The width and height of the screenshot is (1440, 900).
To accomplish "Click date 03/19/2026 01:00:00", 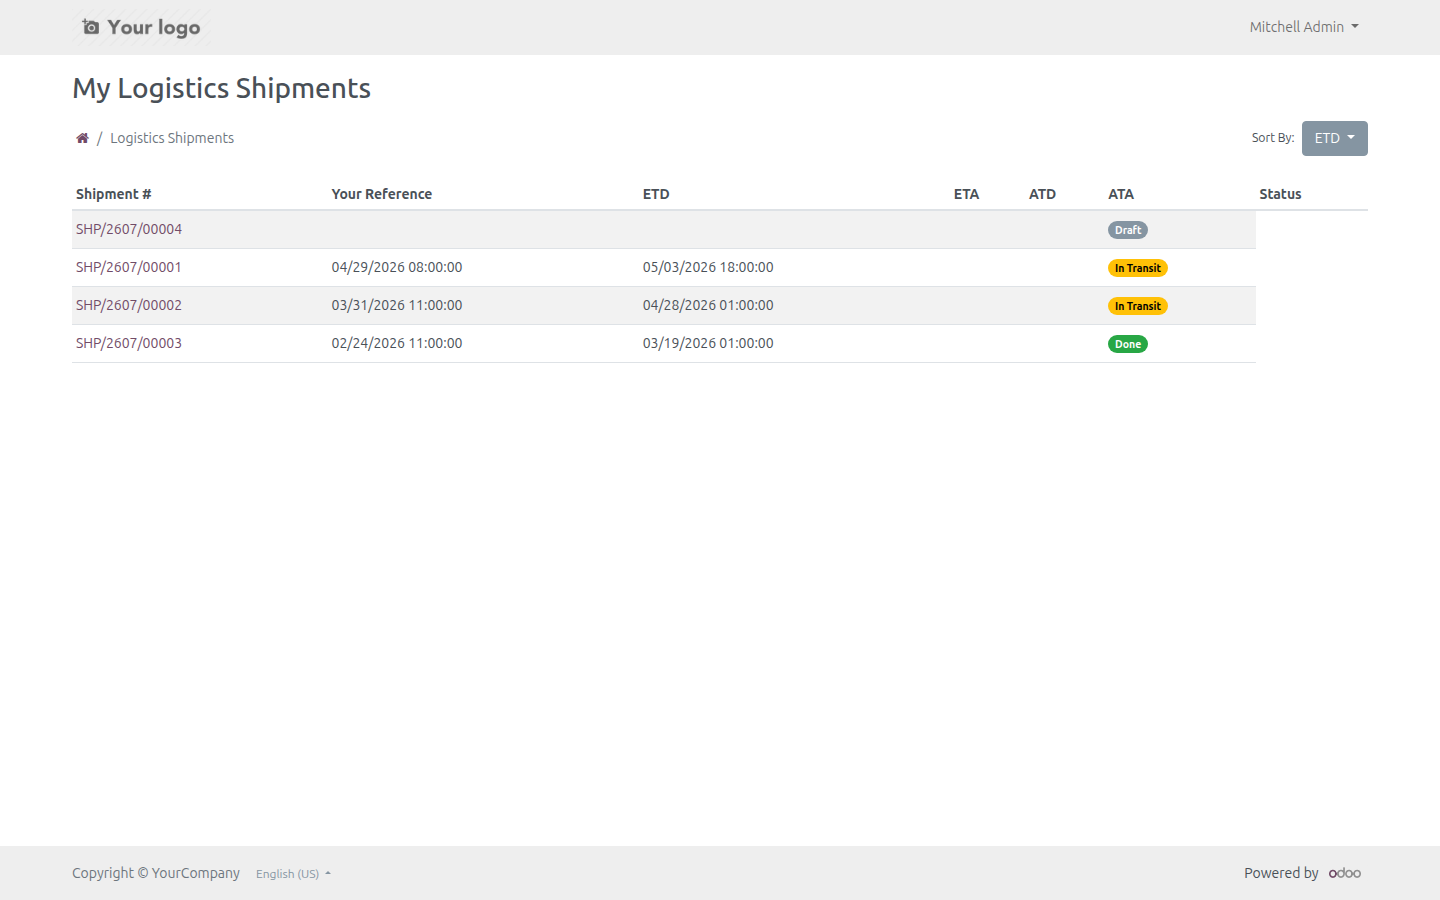I will (708, 343).
